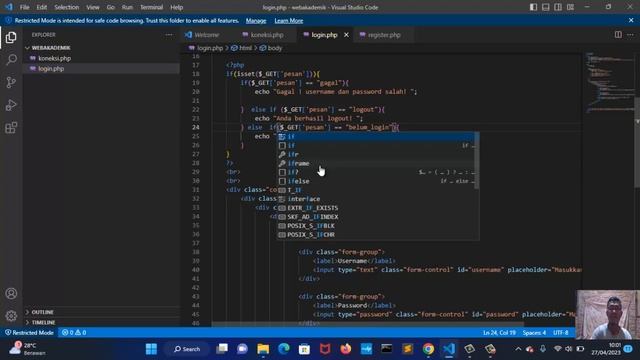
Task: Open the Terminal menu
Action: [x=151, y=7]
